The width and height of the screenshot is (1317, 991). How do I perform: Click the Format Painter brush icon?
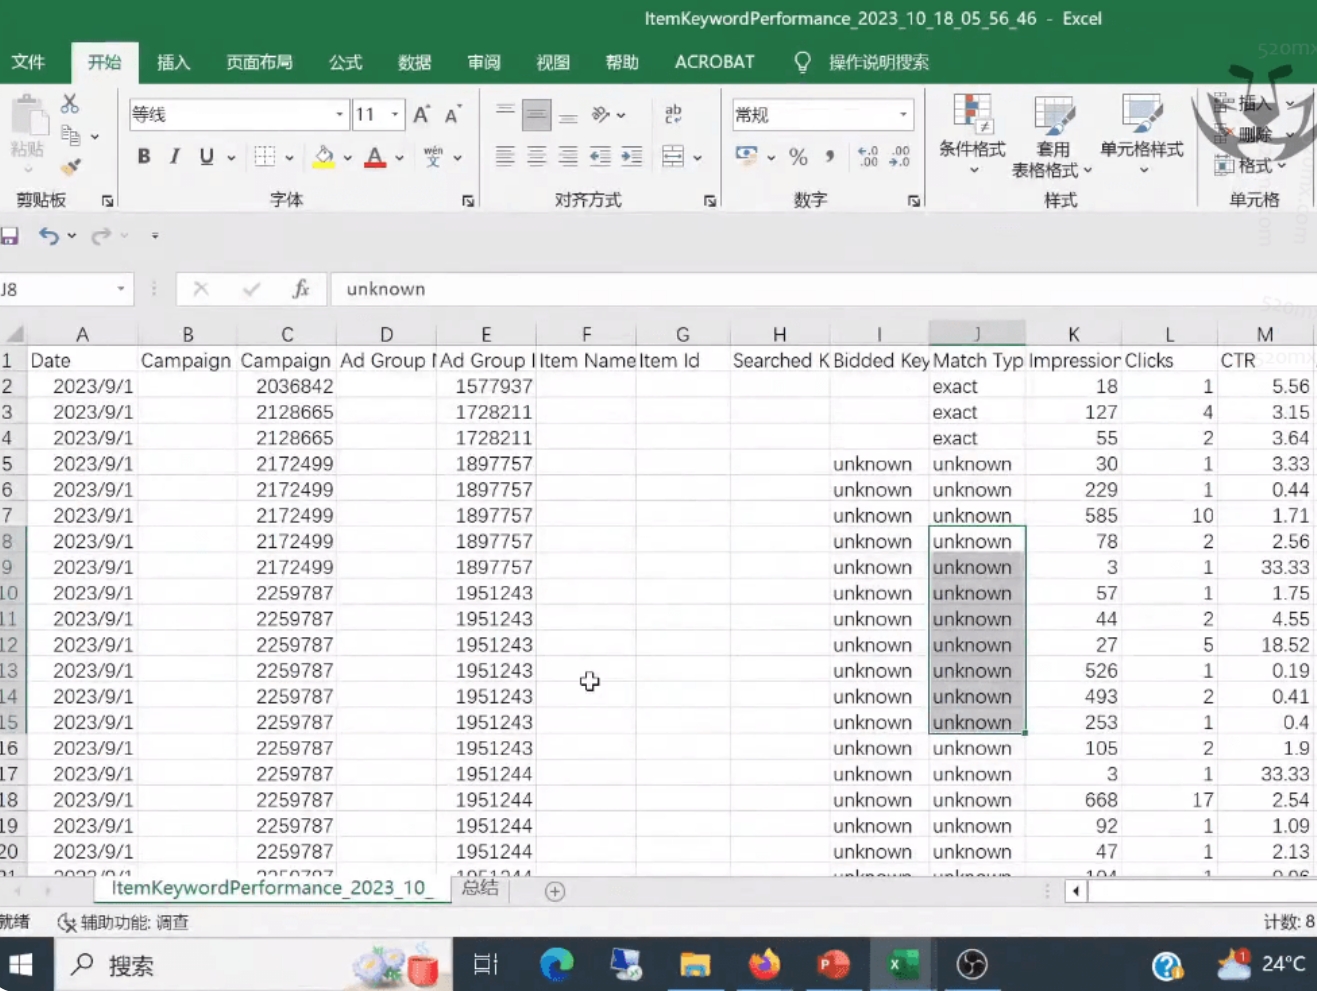click(x=70, y=167)
